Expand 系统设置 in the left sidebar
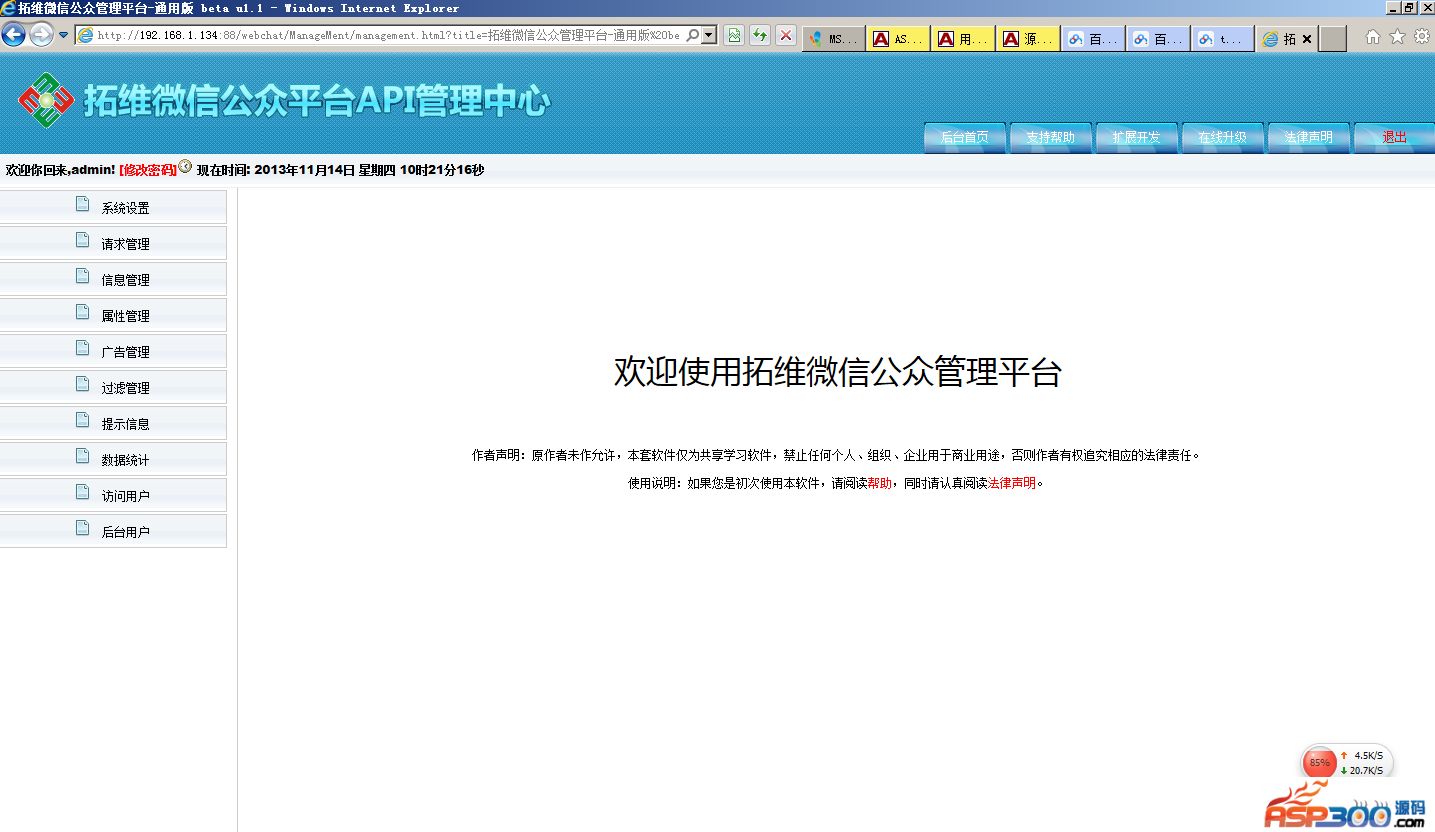 (125, 208)
